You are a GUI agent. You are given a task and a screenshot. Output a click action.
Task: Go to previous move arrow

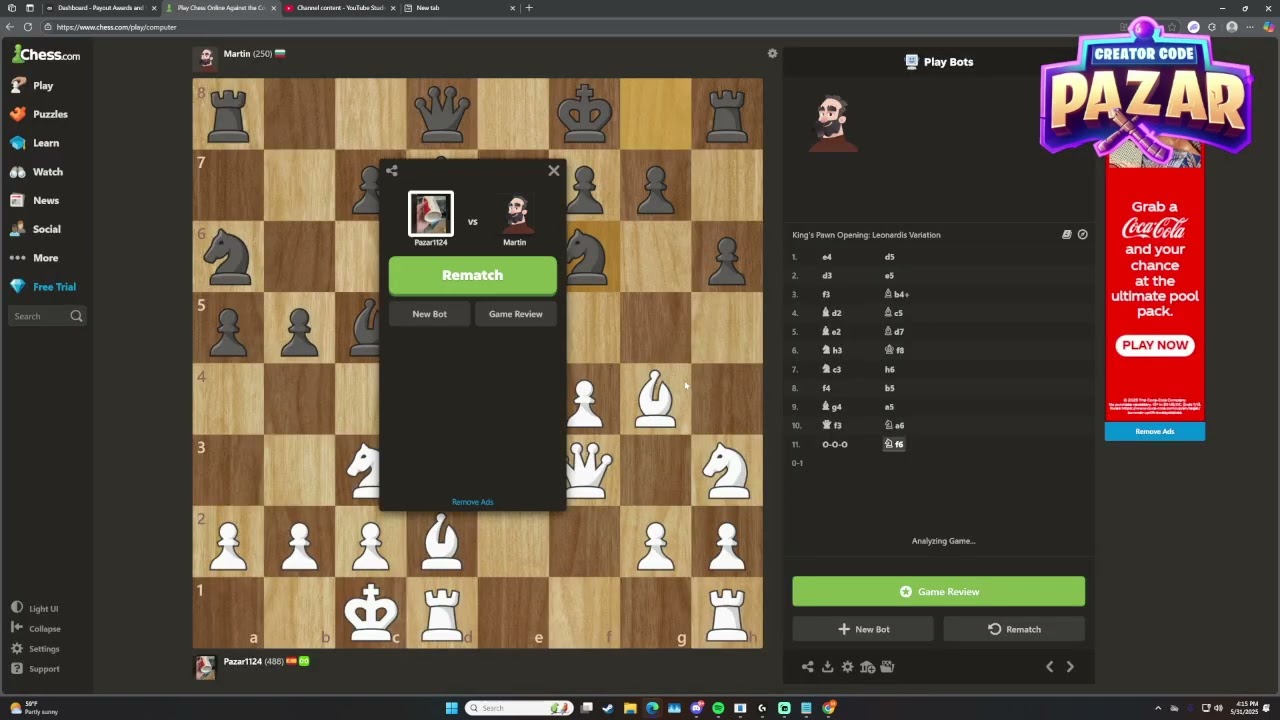point(1049,667)
